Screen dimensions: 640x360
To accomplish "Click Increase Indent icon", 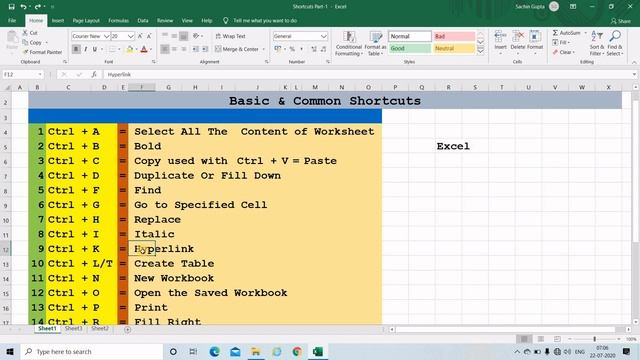I will pos(205,49).
